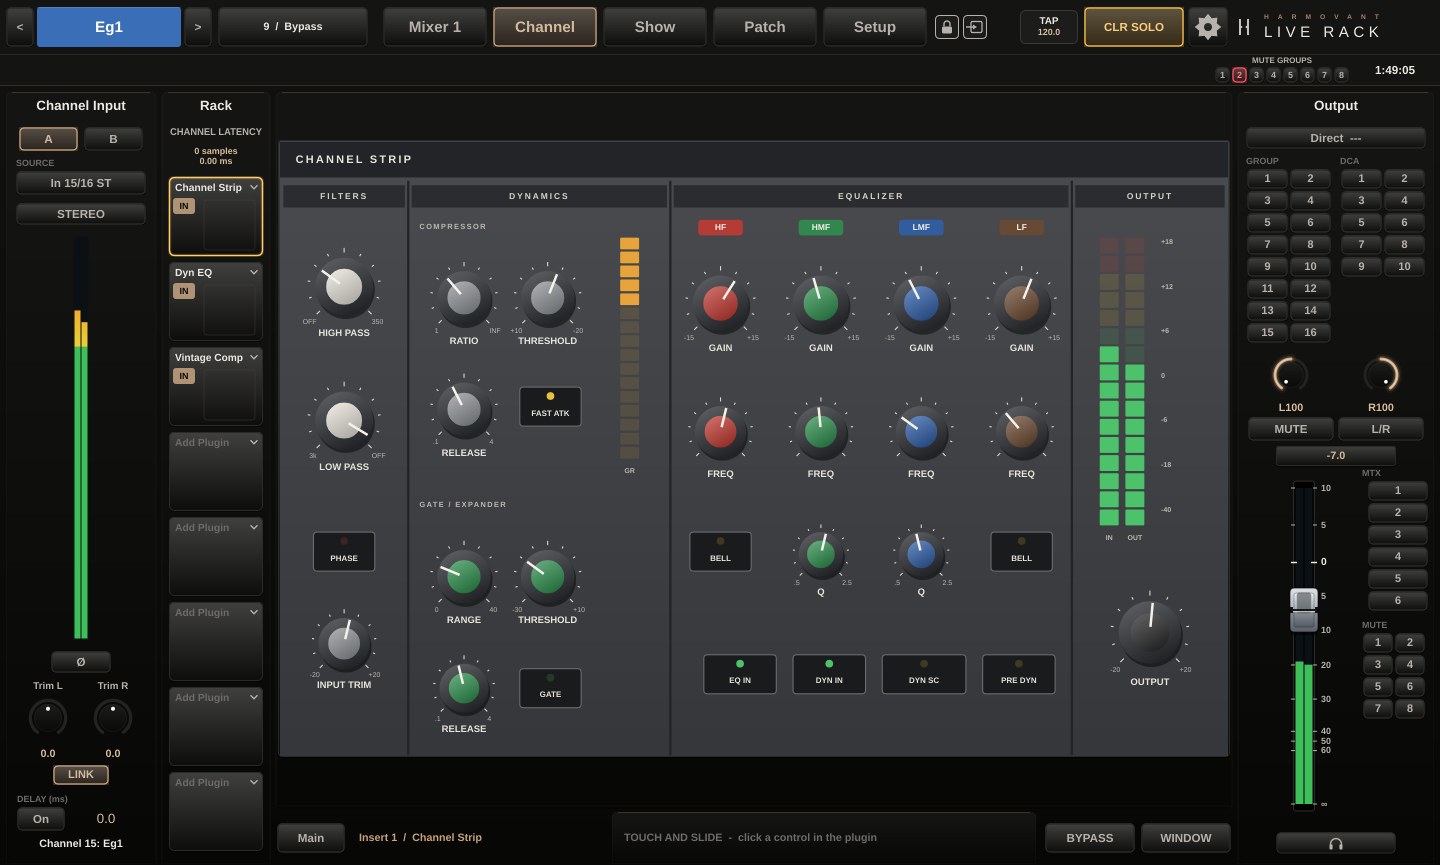Click the Trim R knob

[x=113, y=717]
